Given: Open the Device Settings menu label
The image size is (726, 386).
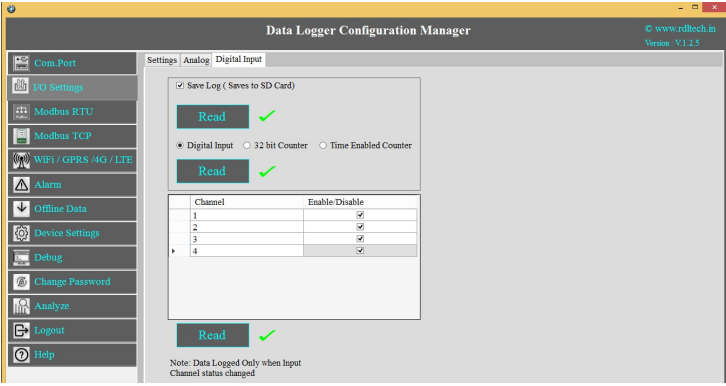Looking at the screenshot, I should [x=67, y=233].
